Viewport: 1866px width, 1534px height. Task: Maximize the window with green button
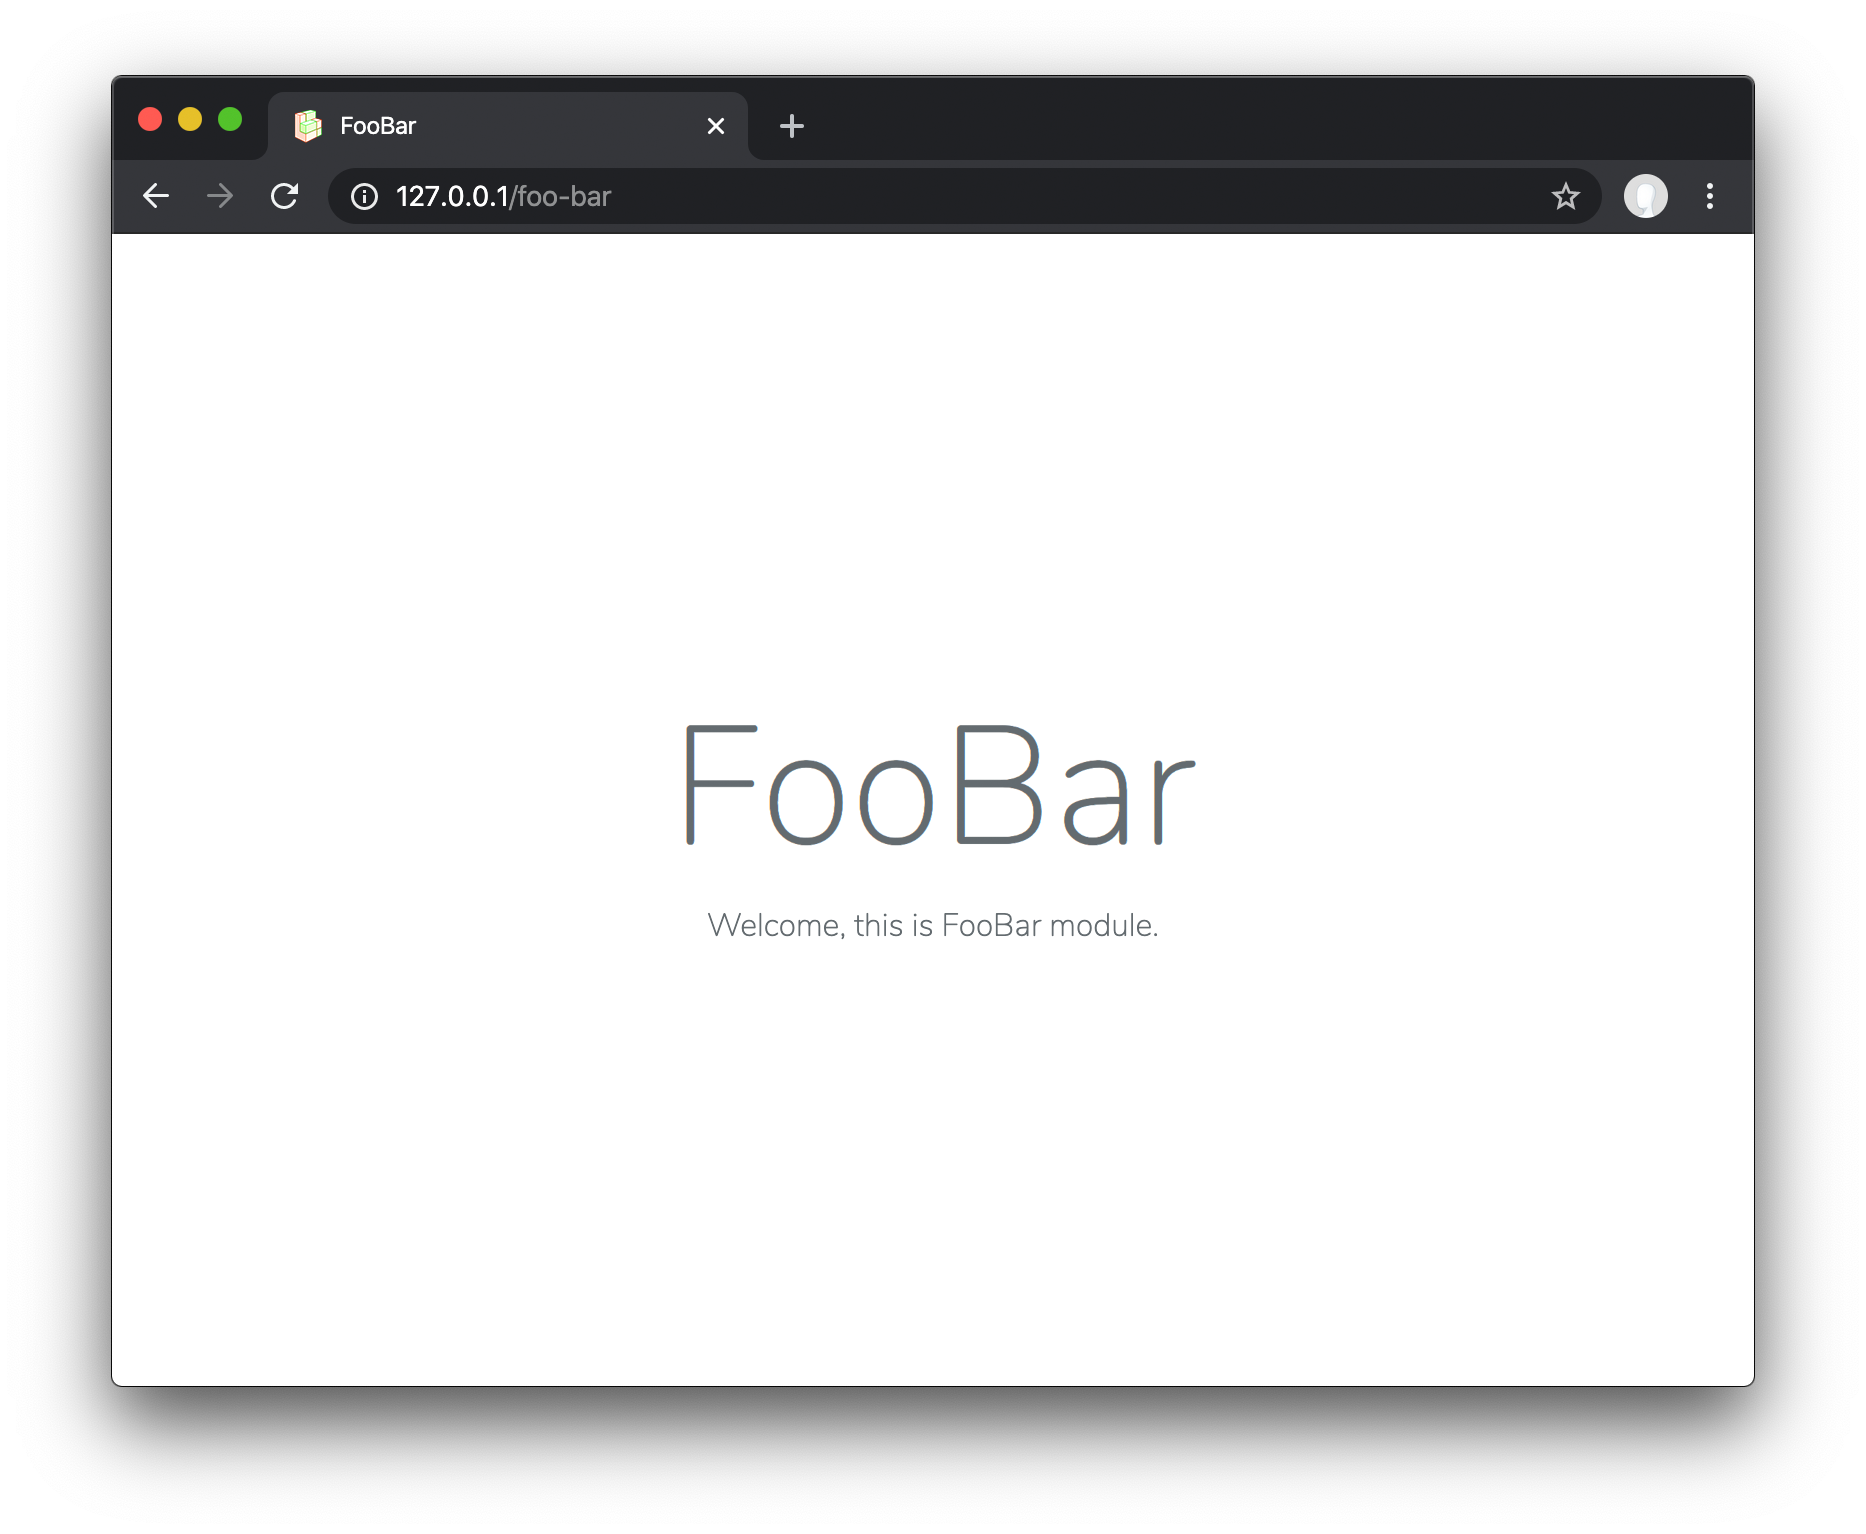pos(230,120)
